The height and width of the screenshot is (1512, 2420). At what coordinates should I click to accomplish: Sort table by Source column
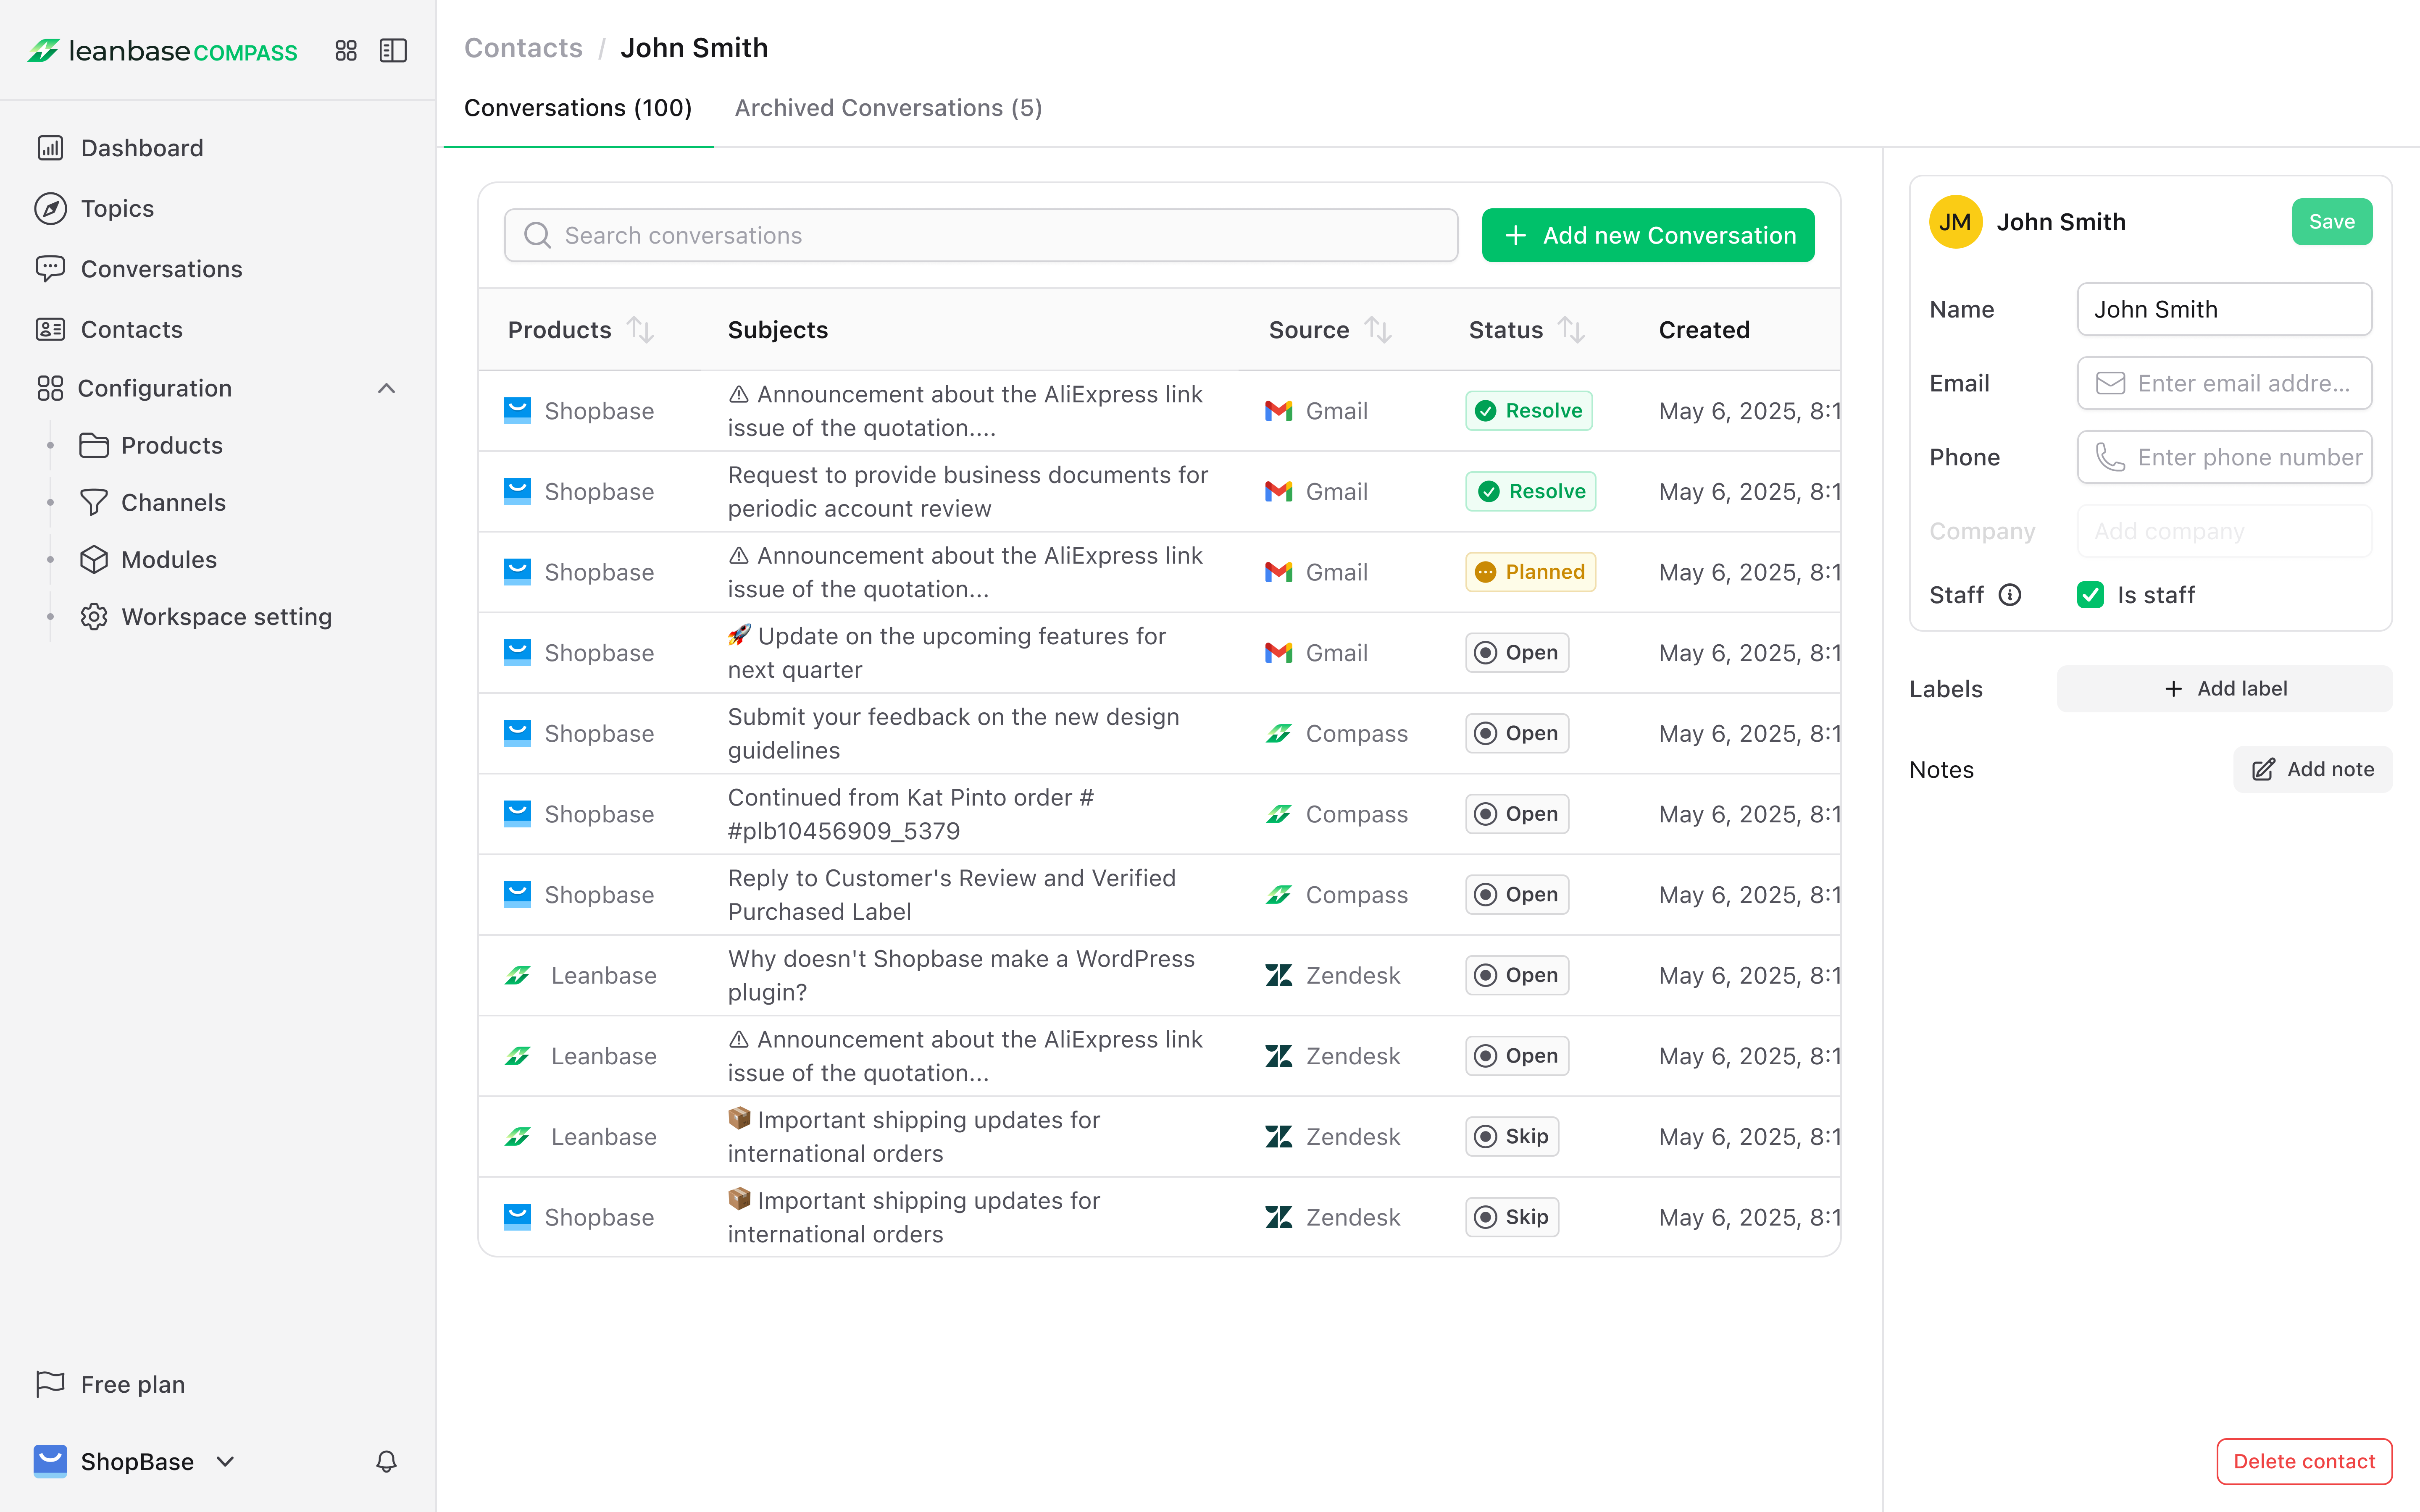(x=1378, y=330)
